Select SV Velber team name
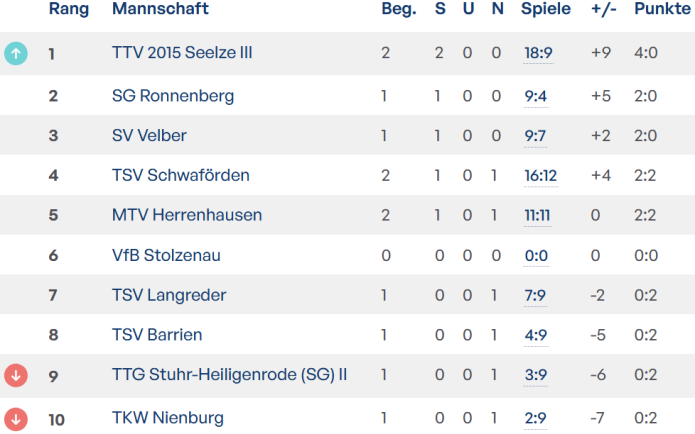The width and height of the screenshot is (695, 434). pos(149,135)
